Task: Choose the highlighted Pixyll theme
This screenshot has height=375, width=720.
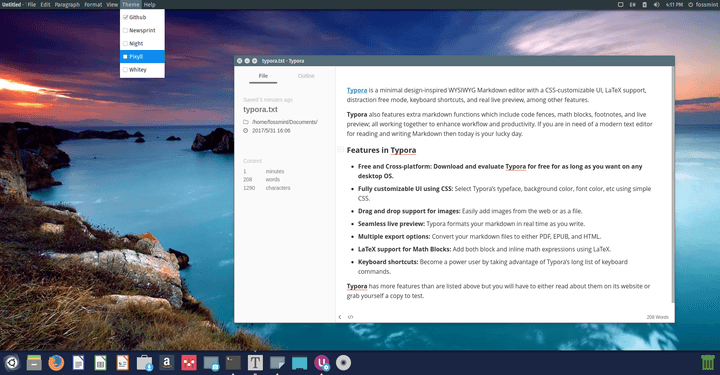Action: [142, 56]
